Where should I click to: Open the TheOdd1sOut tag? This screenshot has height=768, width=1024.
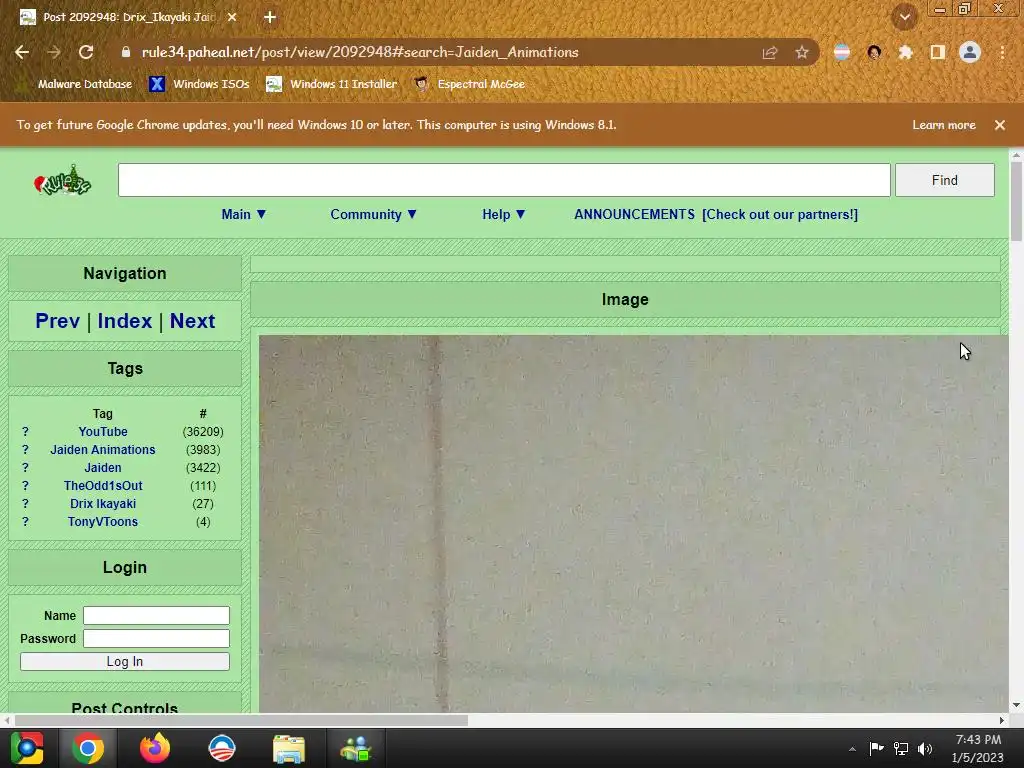pyautogui.click(x=103, y=485)
